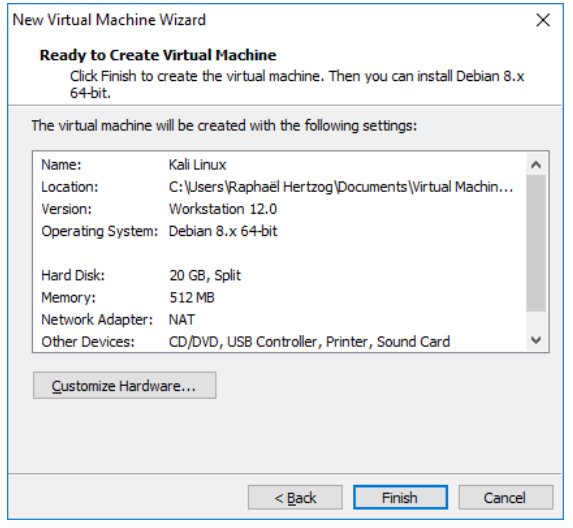
Task: Close the New Virtual Machine Wizard dialog
Action: coord(543,20)
